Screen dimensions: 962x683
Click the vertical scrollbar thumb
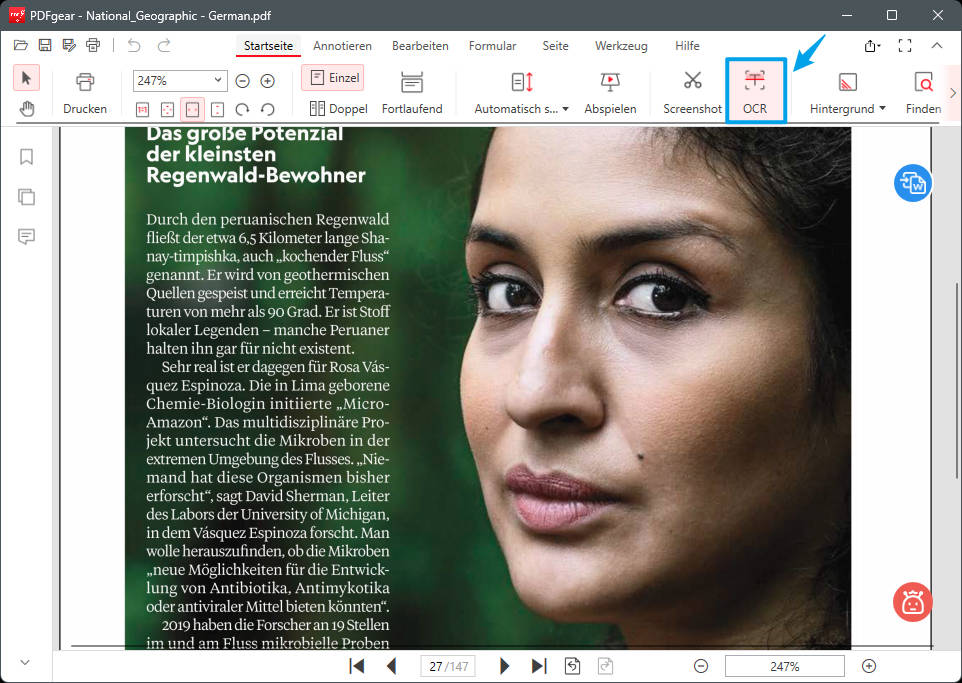pos(957,379)
